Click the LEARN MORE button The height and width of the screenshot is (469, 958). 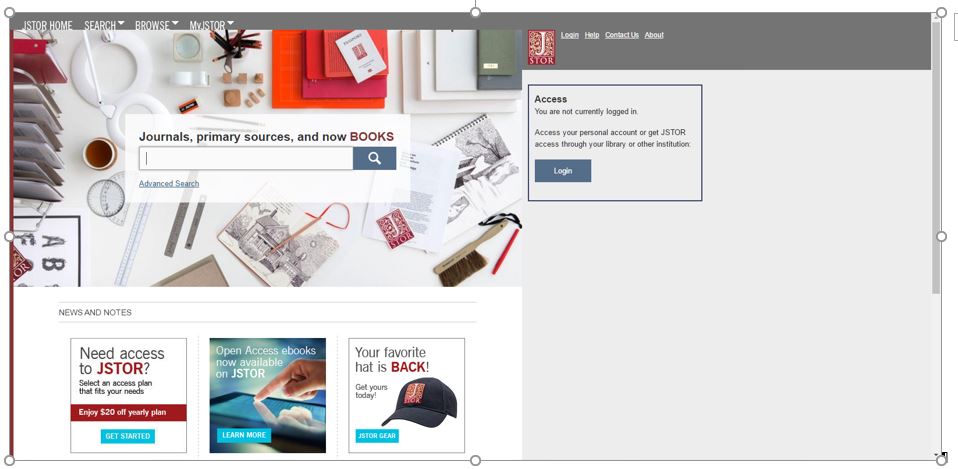coord(244,435)
